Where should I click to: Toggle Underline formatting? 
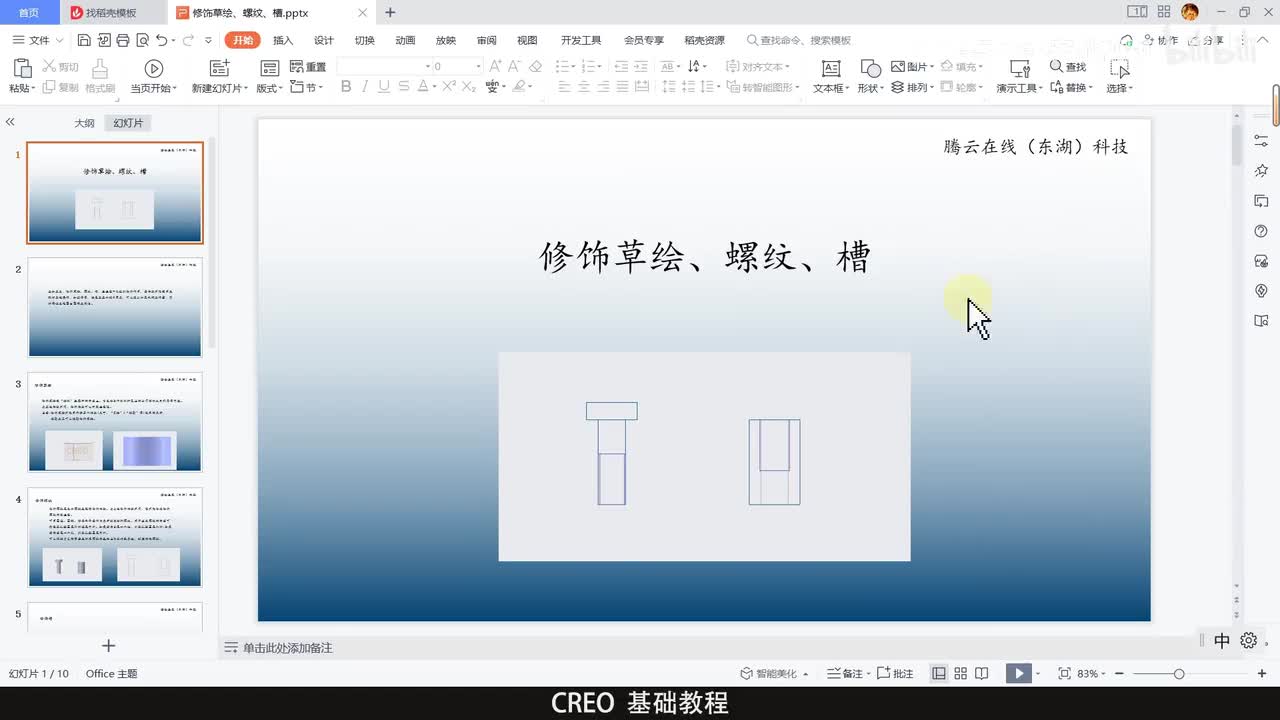point(384,87)
